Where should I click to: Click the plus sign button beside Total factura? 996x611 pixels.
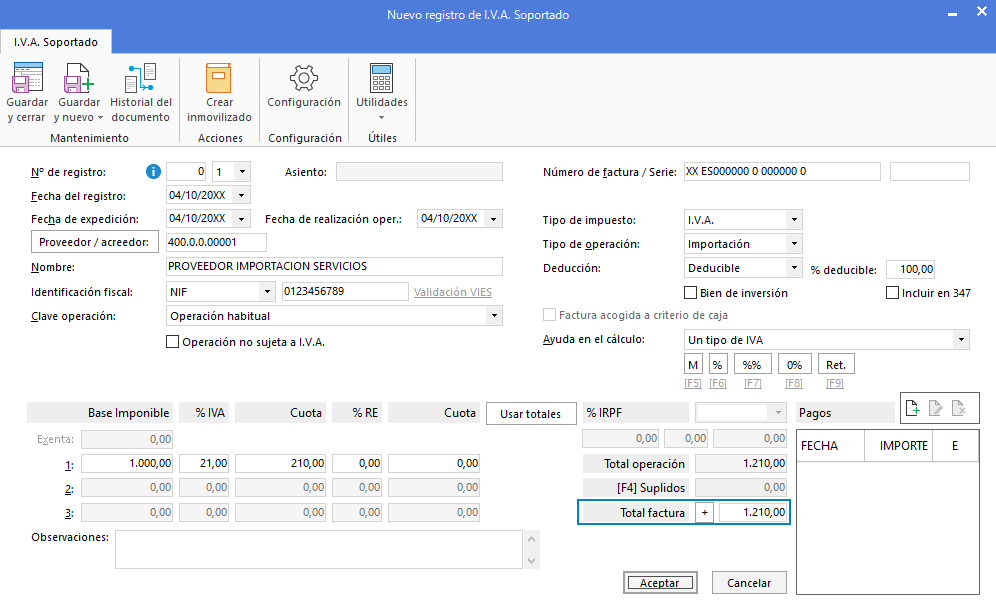(x=704, y=513)
